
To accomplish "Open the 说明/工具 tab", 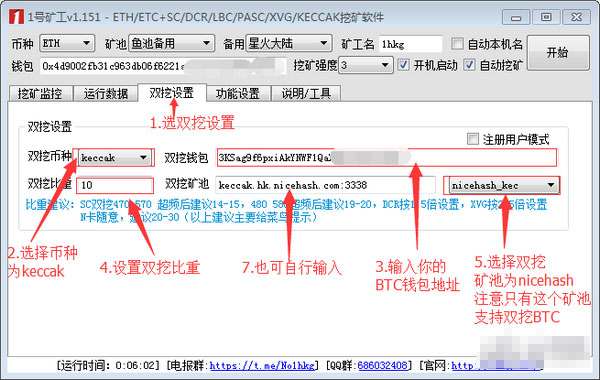I will [306, 93].
